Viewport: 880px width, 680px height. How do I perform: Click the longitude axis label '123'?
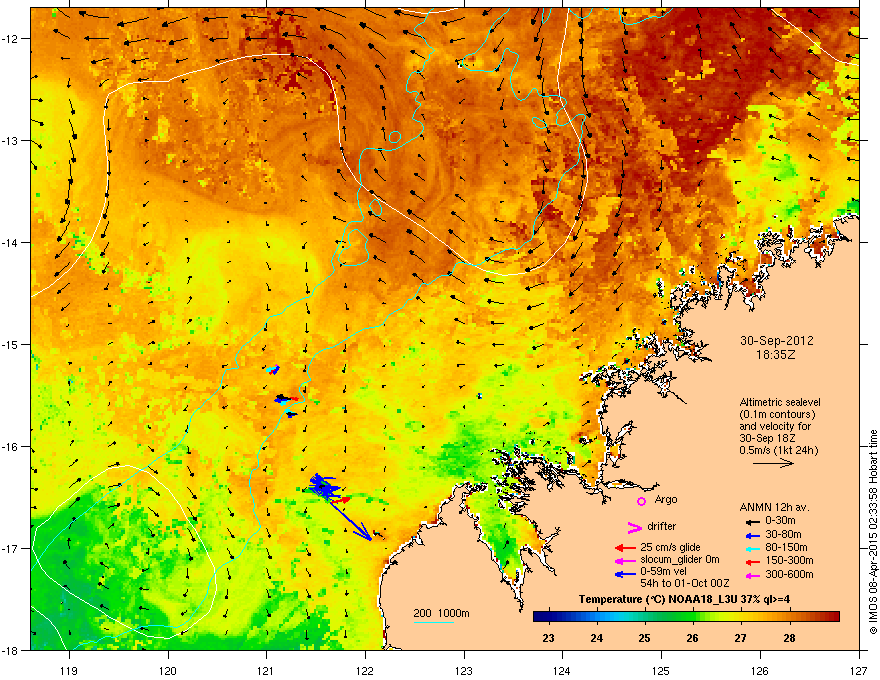coord(464,670)
